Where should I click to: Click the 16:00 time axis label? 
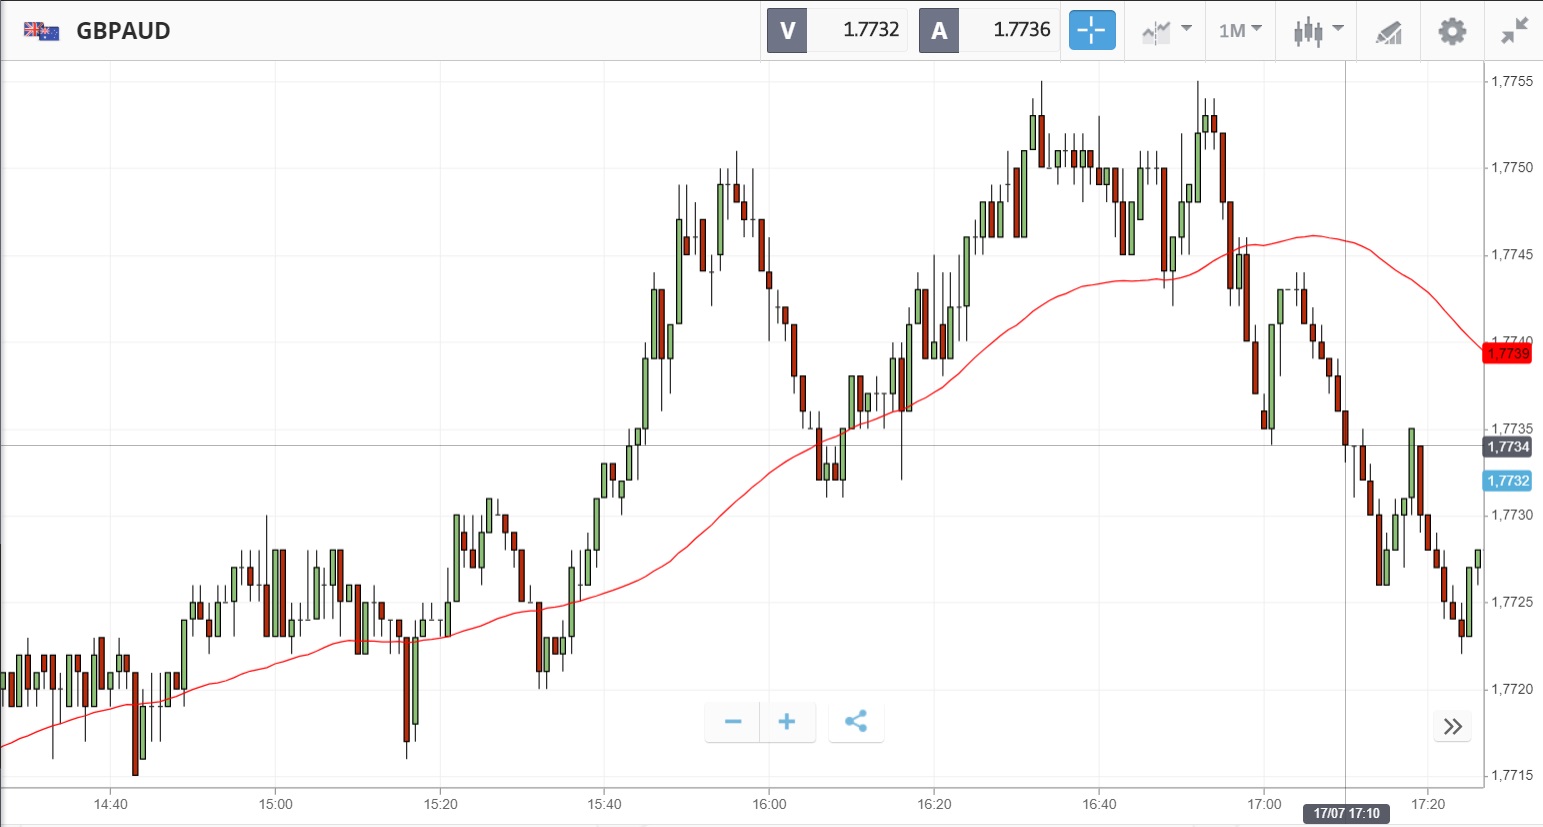pyautogui.click(x=769, y=804)
